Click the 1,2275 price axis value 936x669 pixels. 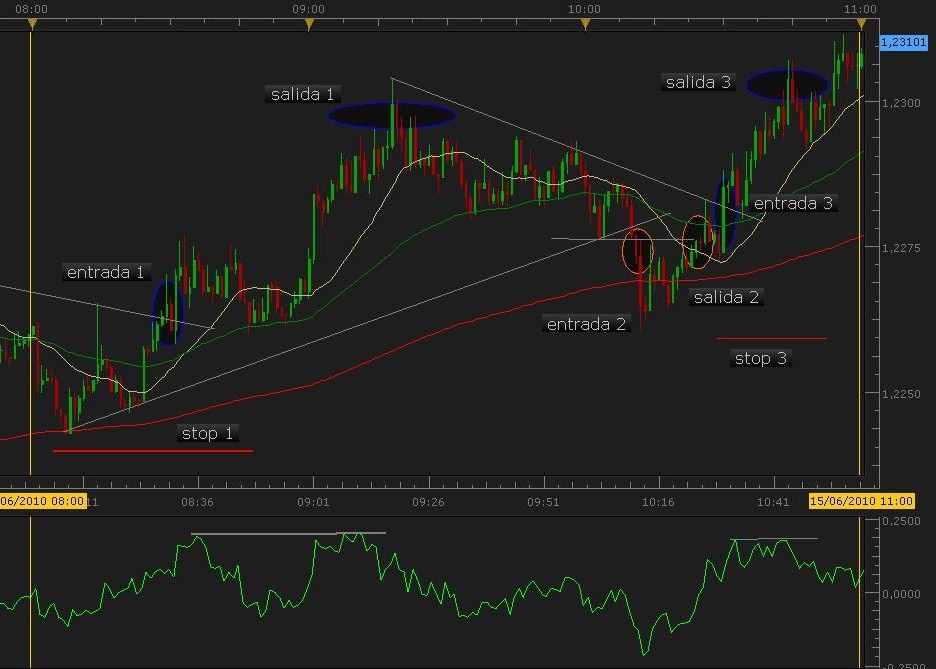point(901,248)
